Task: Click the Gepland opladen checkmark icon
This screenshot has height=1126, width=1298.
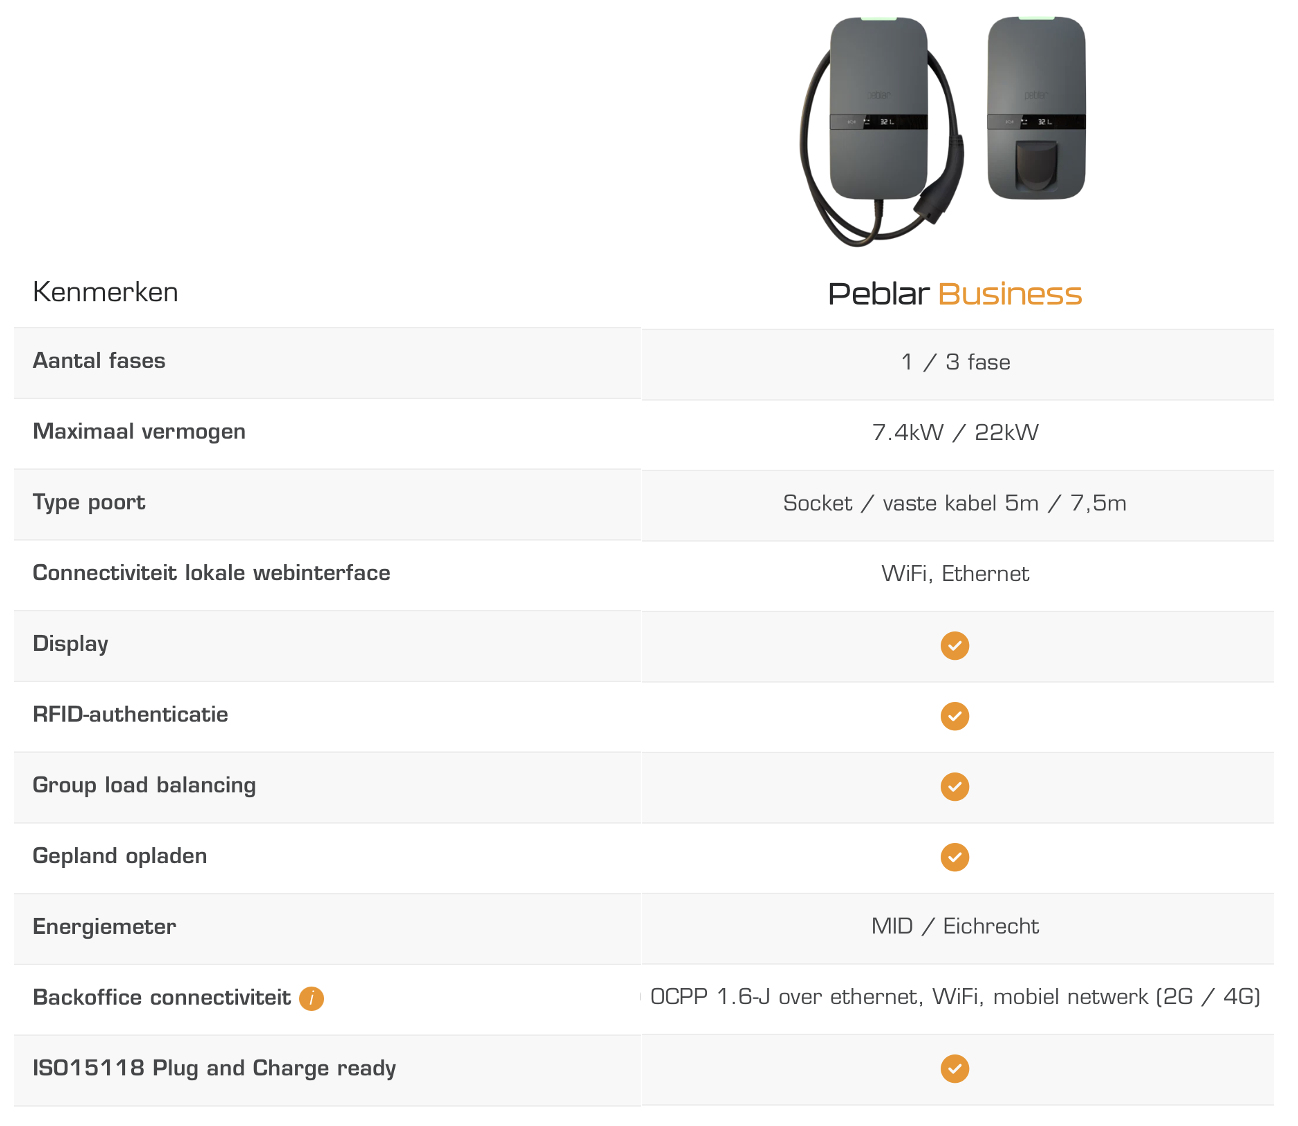Action: click(955, 857)
